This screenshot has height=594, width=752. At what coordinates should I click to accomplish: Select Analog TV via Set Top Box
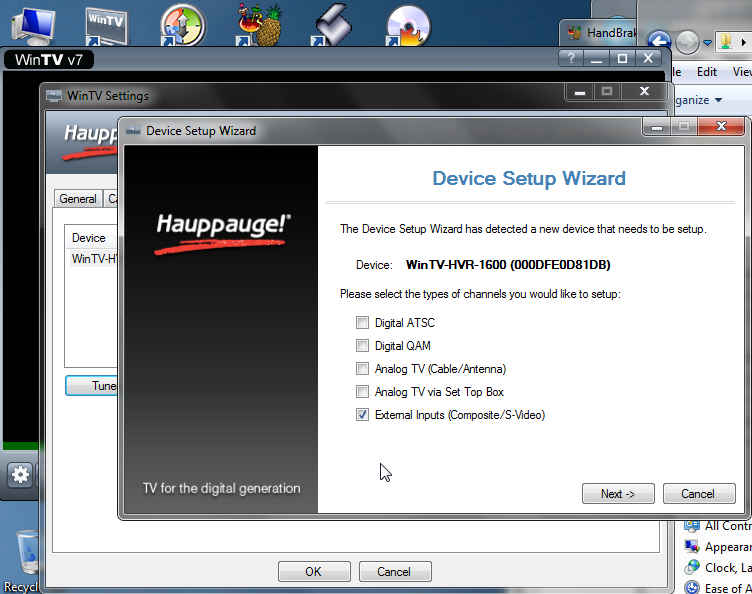(x=362, y=392)
